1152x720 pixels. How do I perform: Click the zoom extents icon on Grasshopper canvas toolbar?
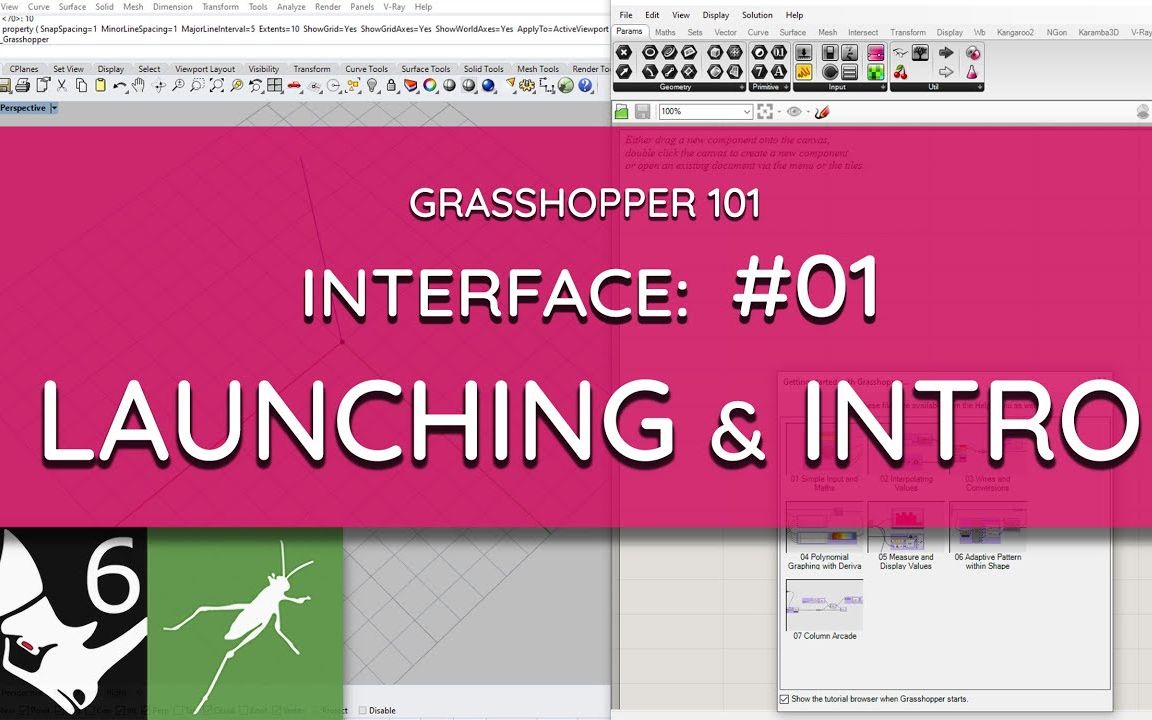765,112
